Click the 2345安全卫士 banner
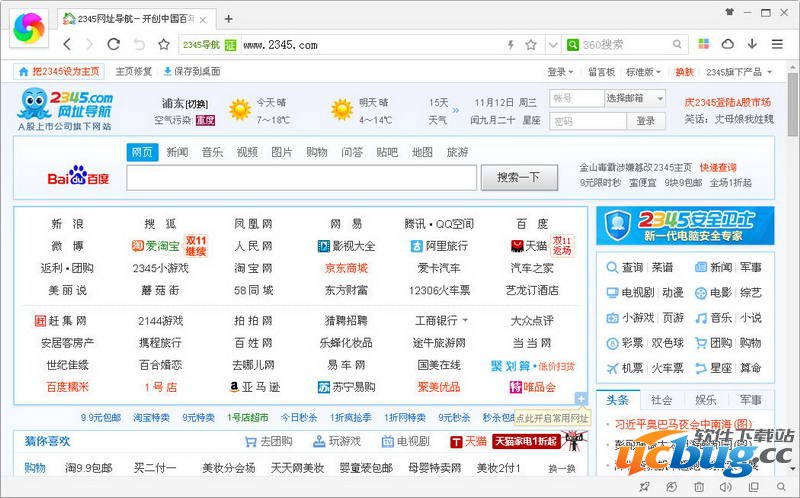 point(685,226)
